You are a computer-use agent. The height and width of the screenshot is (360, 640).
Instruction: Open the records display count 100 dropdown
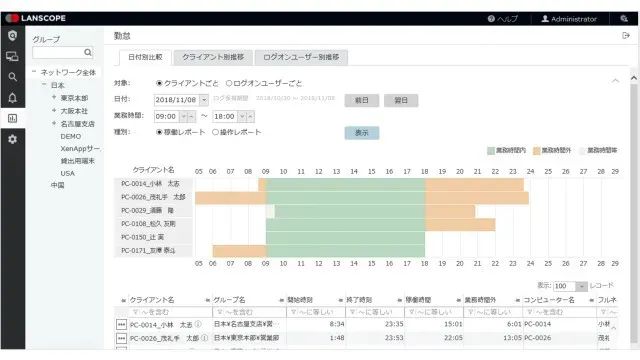[x=582, y=287]
